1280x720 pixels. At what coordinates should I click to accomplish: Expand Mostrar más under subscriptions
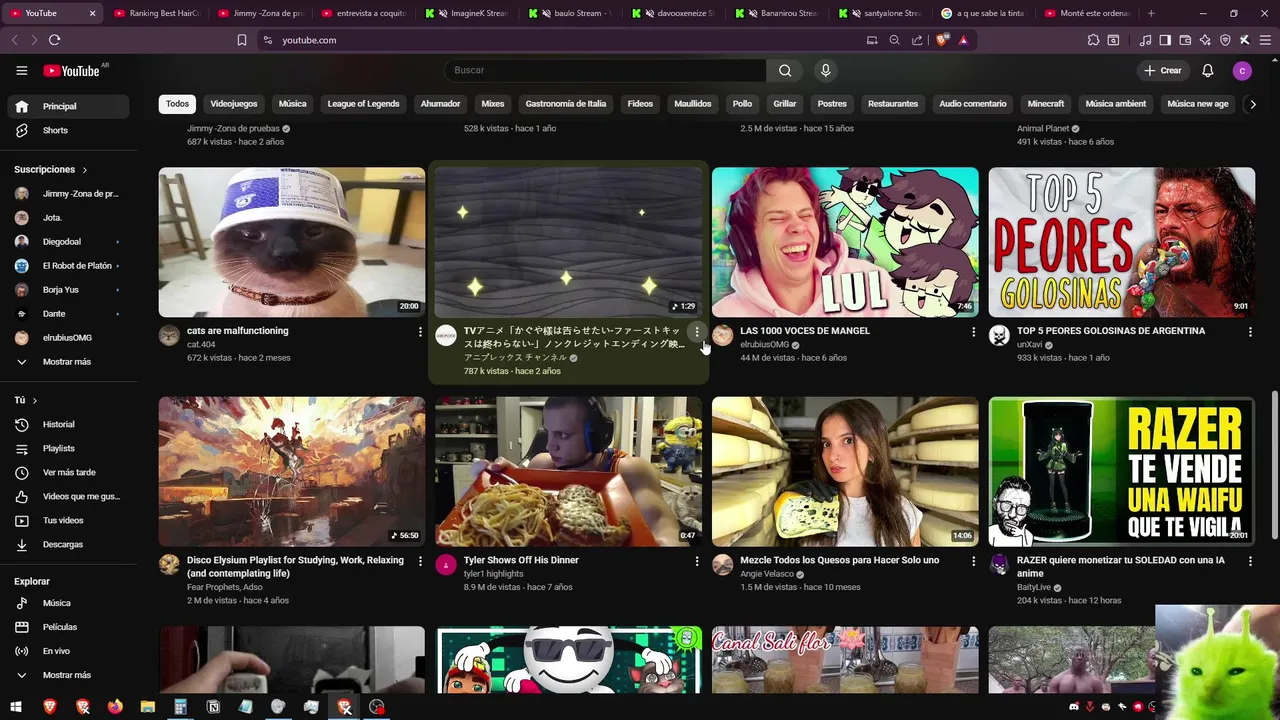[x=69, y=361]
